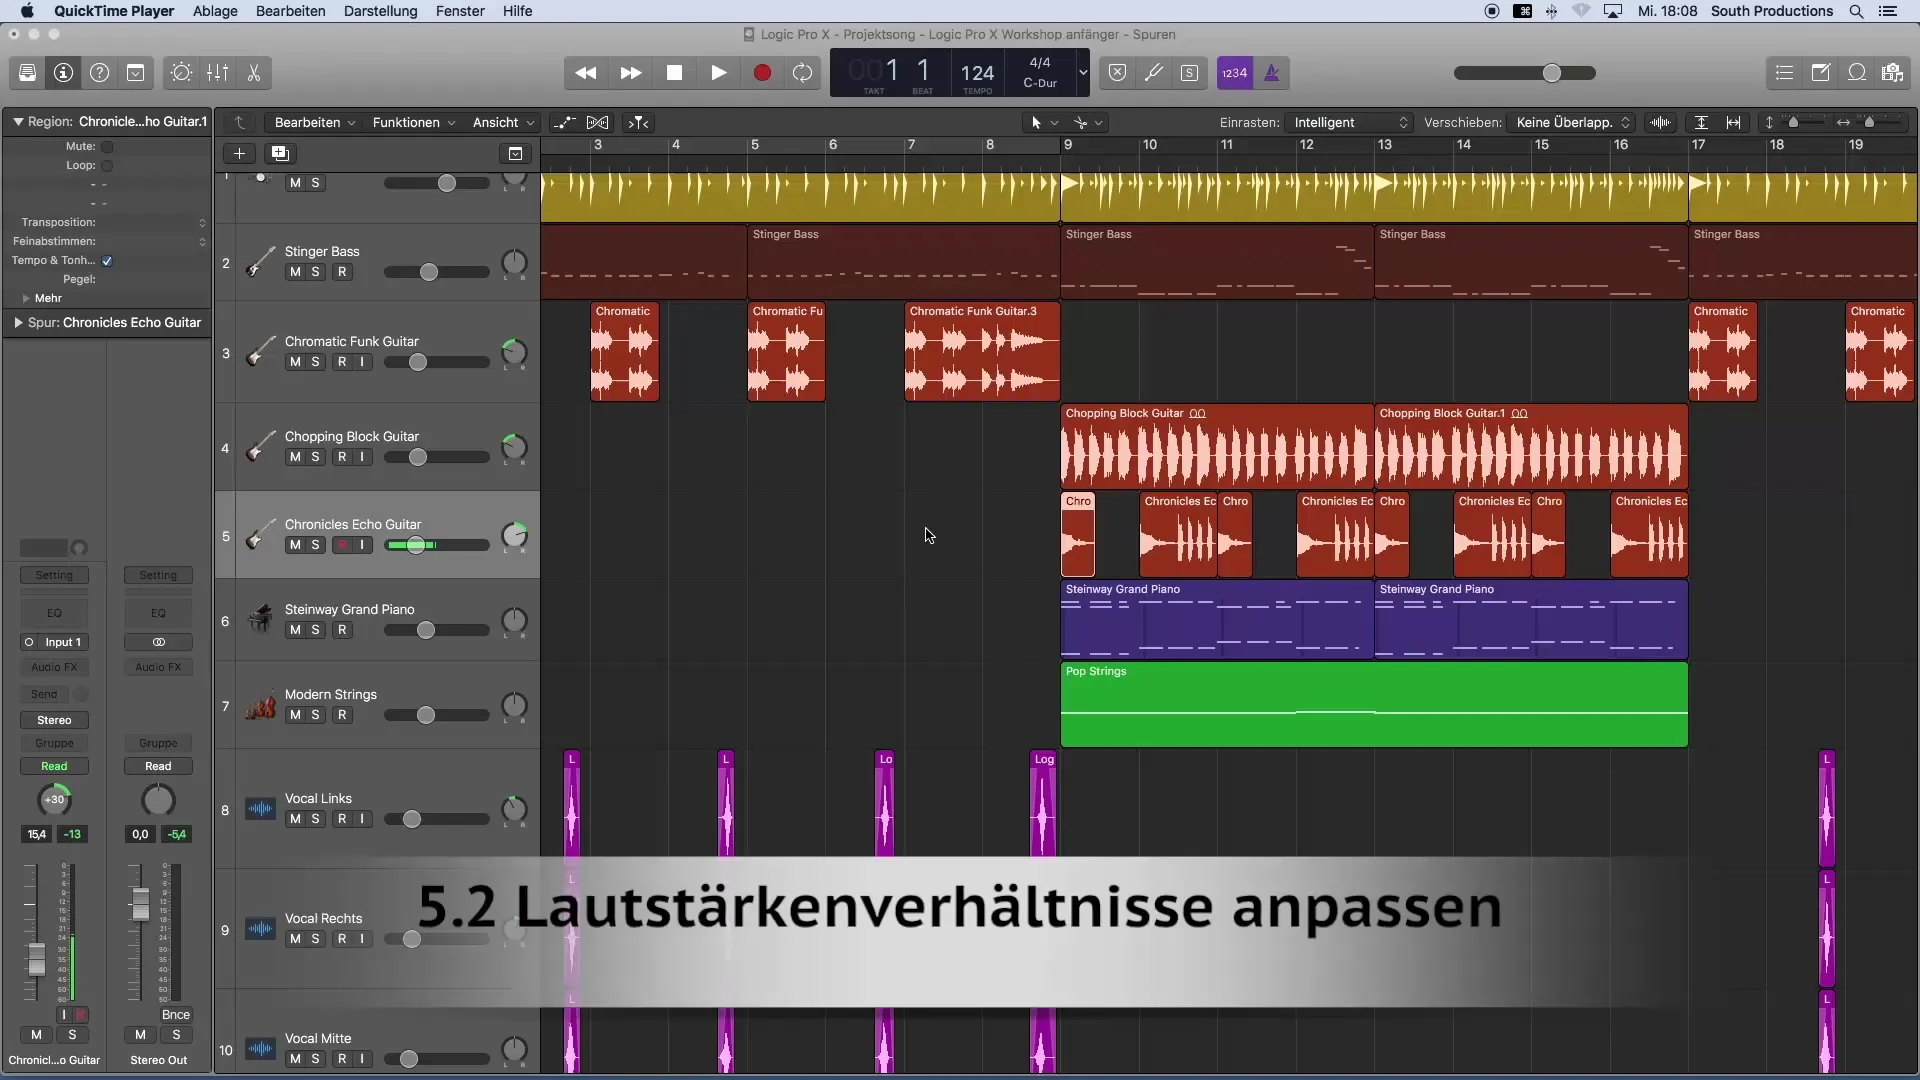Viewport: 1920px width, 1080px height.
Task: Open the Note Pad icon
Action: [x=1820, y=73]
